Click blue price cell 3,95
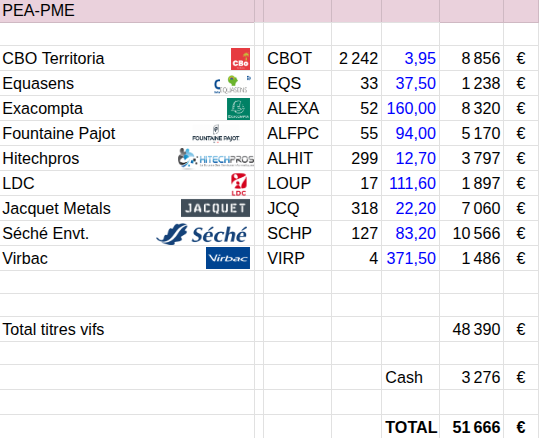The height and width of the screenshot is (438, 539). click(x=410, y=58)
